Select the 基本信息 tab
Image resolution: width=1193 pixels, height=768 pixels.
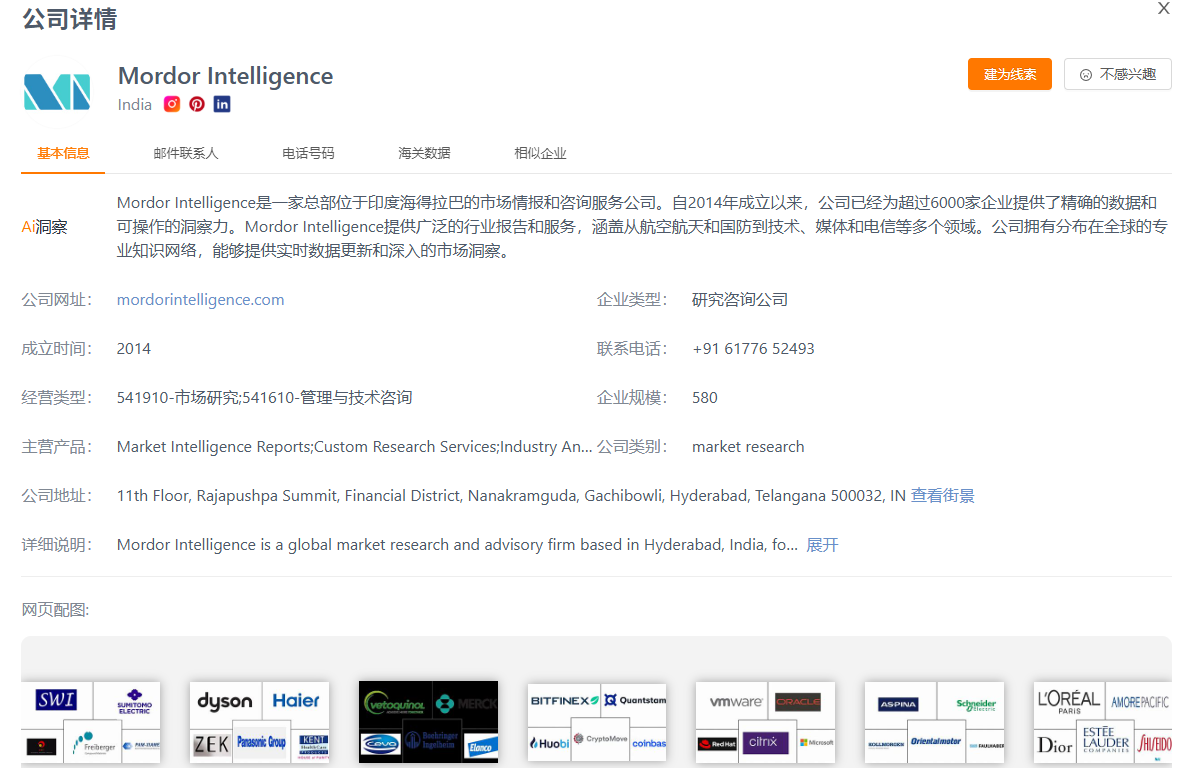pyautogui.click(x=63, y=153)
